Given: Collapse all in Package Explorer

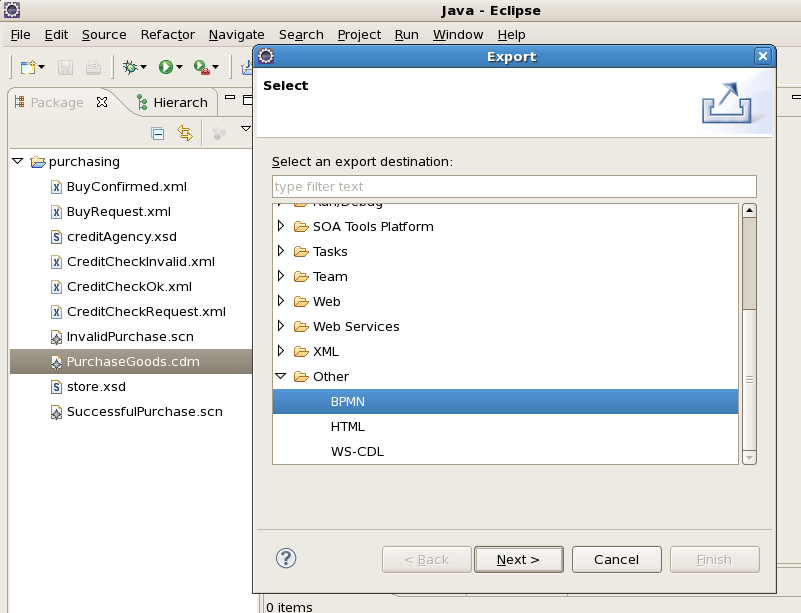Looking at the screenshot, I should (x=158, y=134).
